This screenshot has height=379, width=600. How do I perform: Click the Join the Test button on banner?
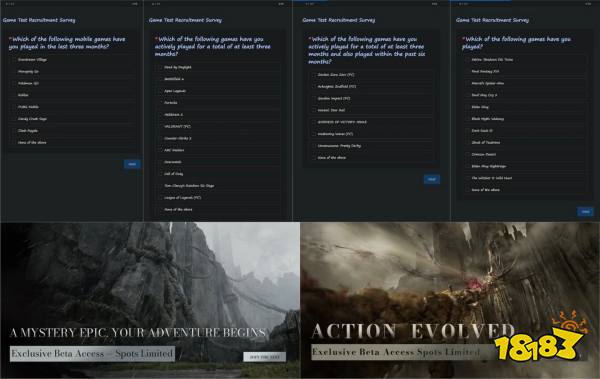click(x=264, y=357)
